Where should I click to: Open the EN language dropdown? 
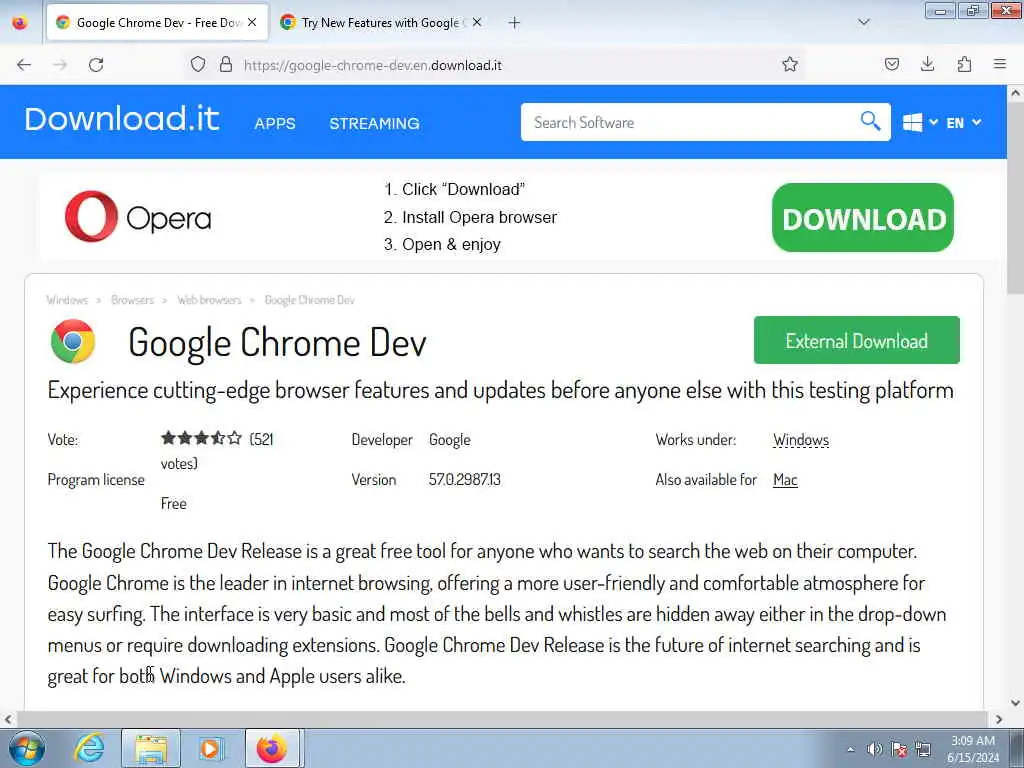coord(963,123)
